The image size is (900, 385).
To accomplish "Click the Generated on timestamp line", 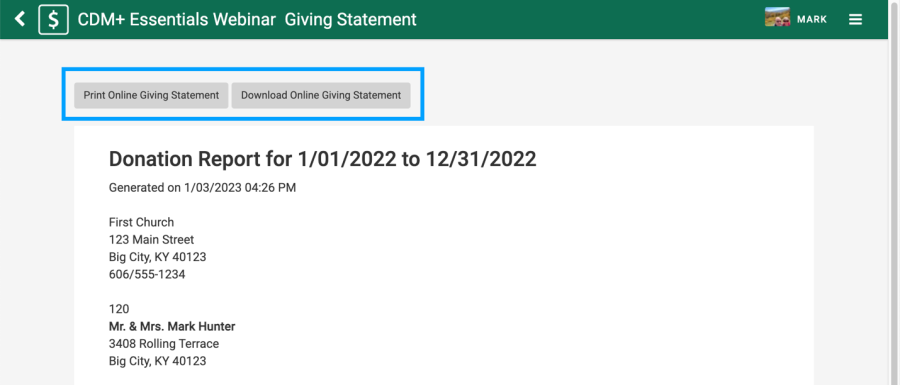I will point(203,188).
